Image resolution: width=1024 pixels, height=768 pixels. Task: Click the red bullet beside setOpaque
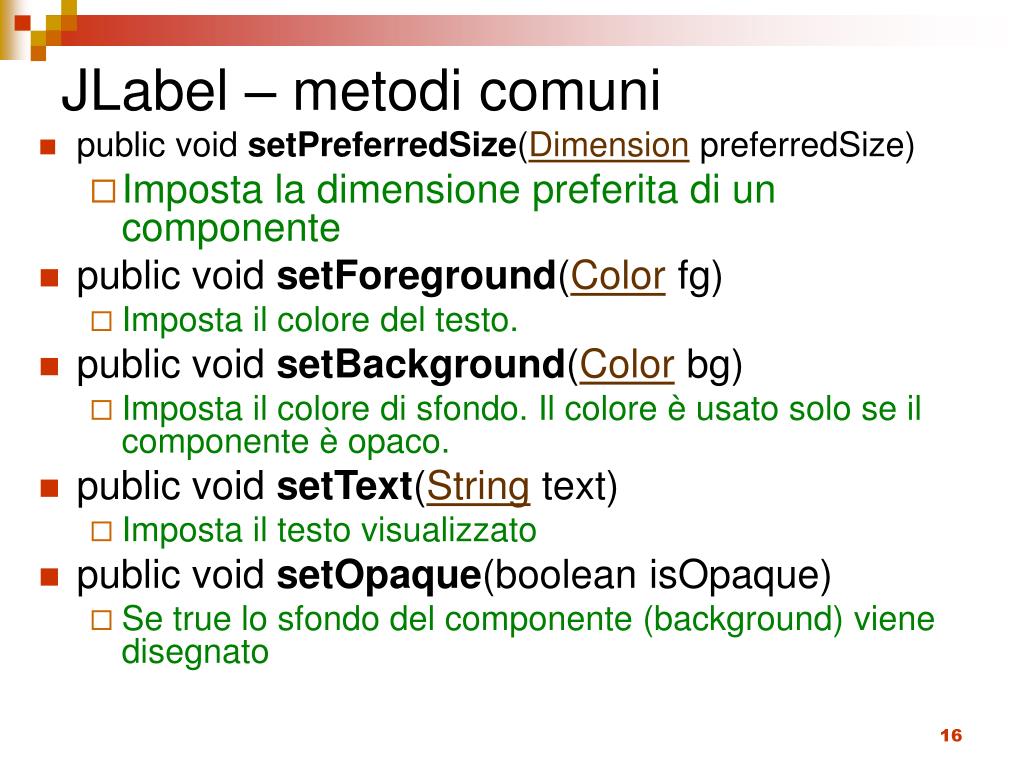(49, 577)
